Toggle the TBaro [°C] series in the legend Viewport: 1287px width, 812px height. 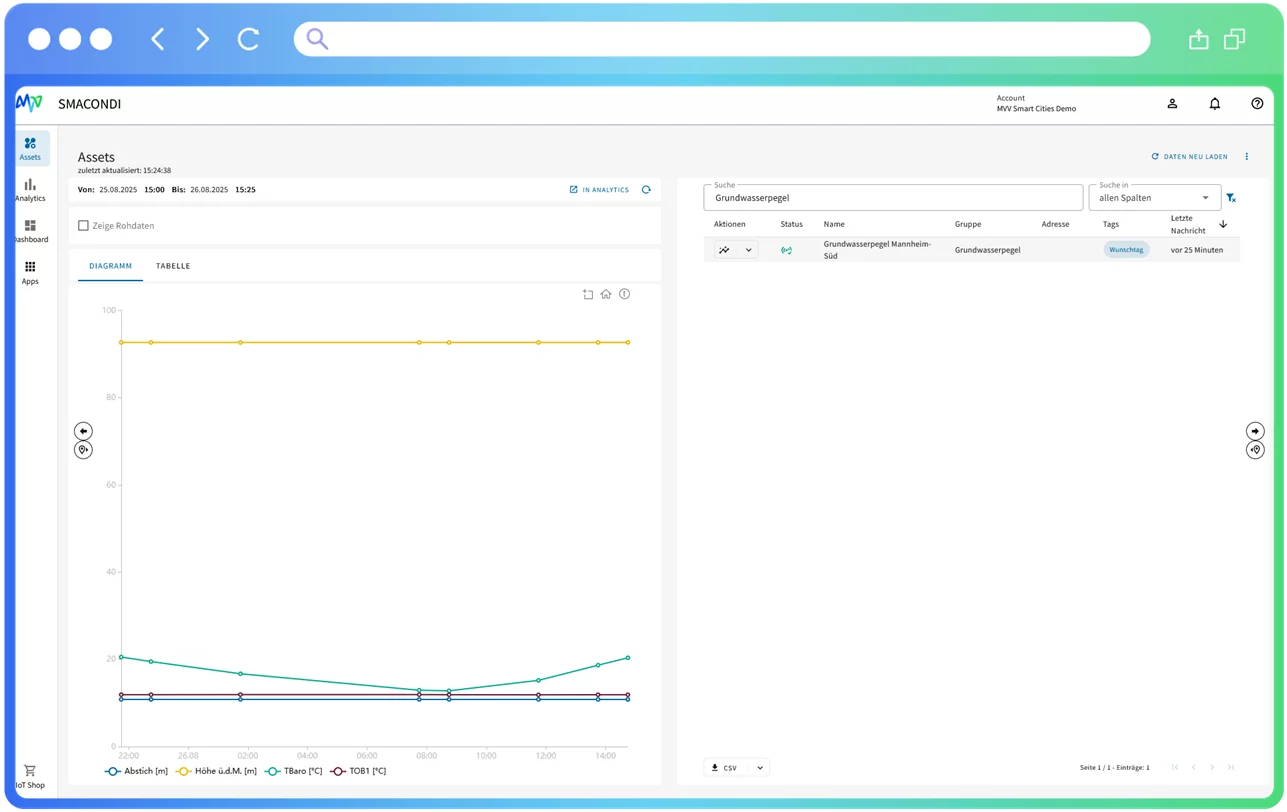coord(293,772)
